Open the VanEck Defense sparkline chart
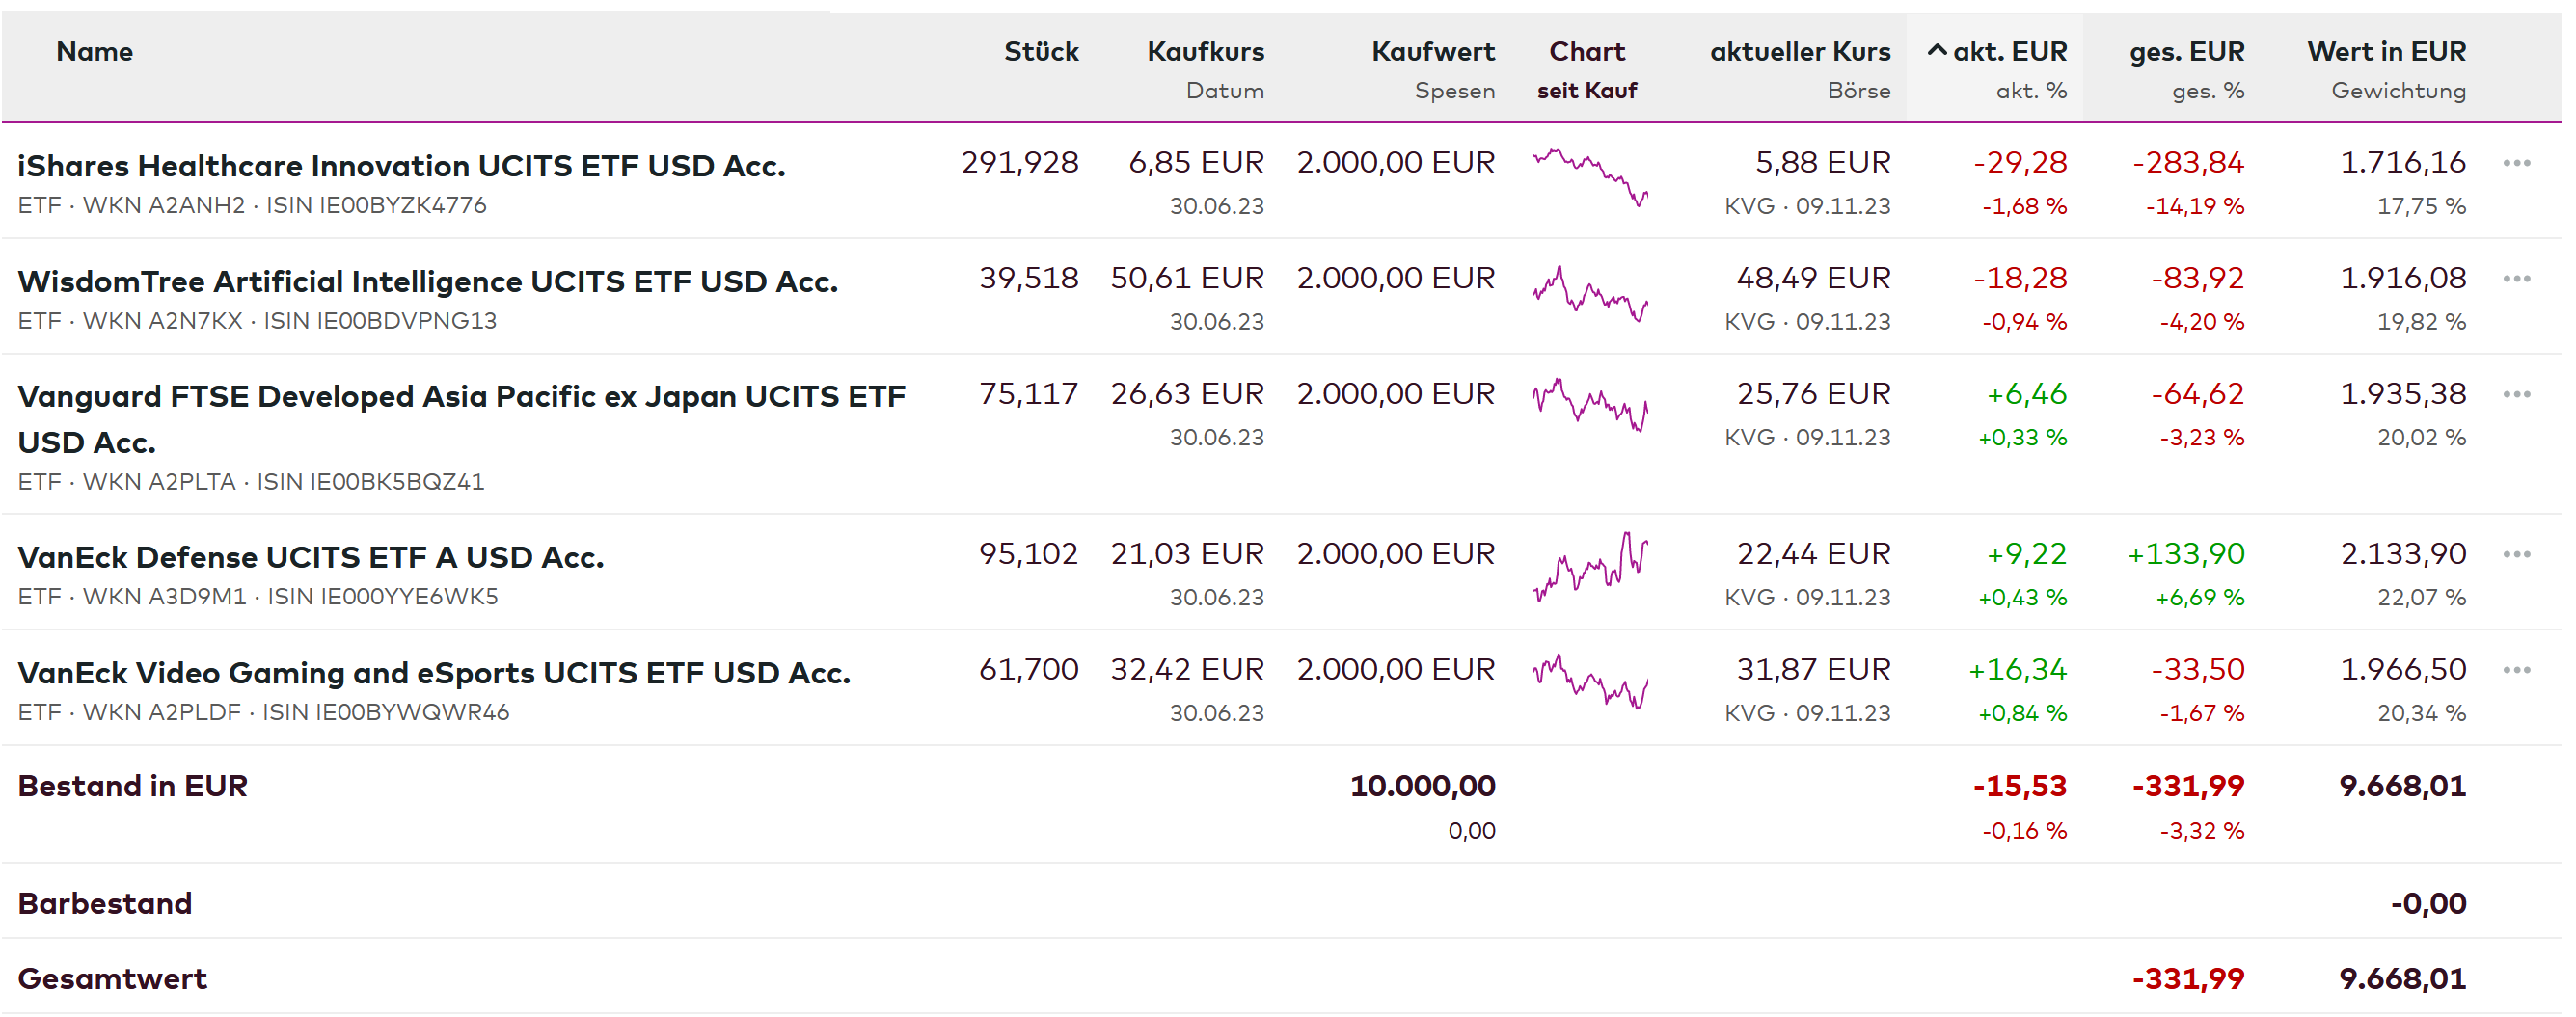 1589,567
